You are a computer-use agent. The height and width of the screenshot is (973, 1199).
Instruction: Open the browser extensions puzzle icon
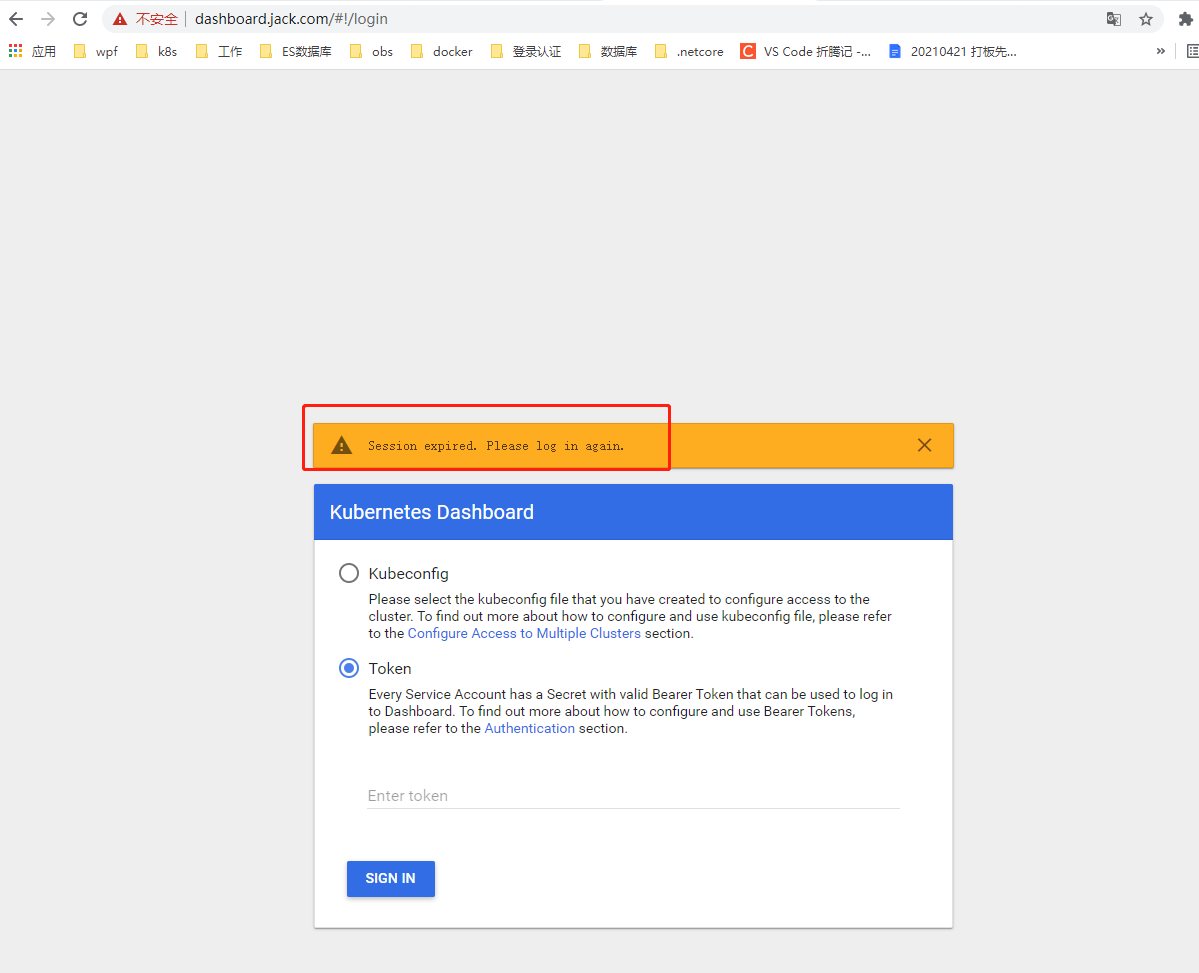click(1185, 19)
